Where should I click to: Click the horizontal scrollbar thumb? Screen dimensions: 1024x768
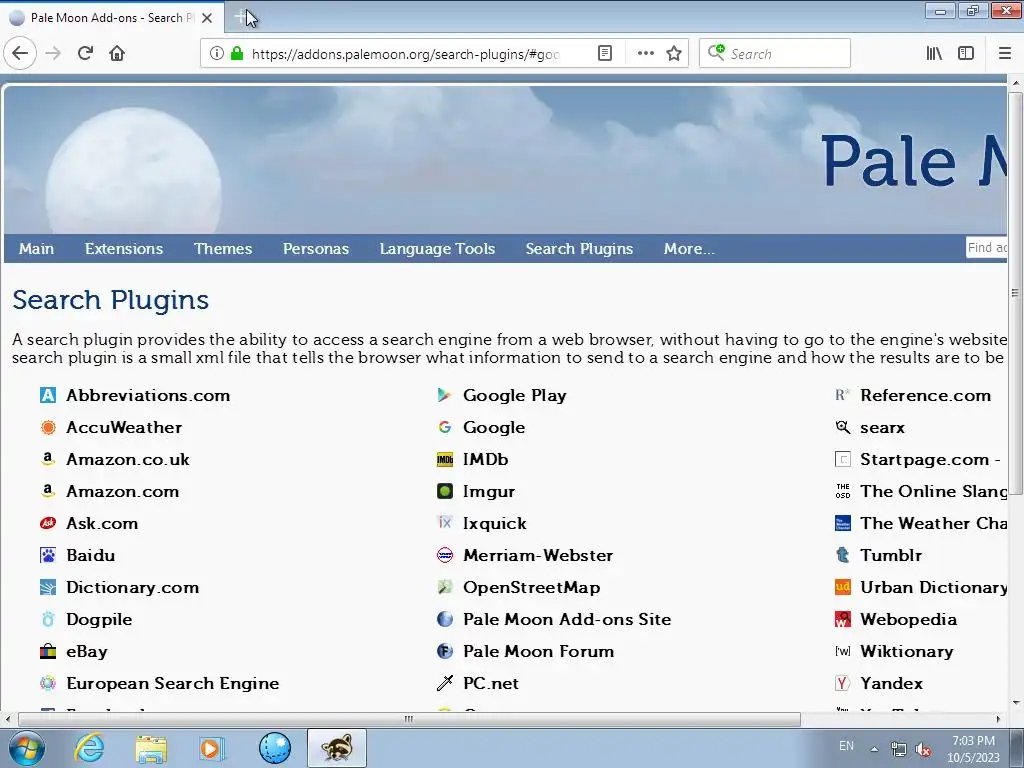coord(409,719)
